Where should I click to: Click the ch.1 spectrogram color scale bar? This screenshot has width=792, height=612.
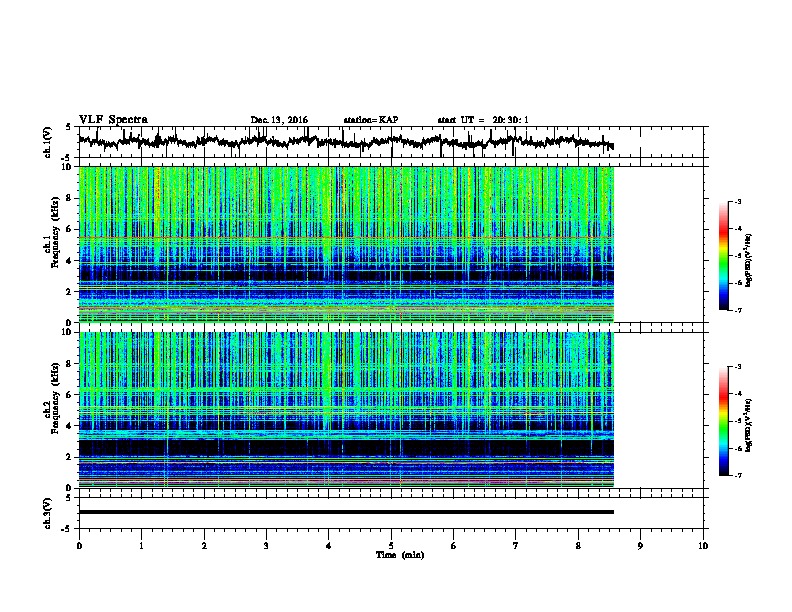(724, 256)
